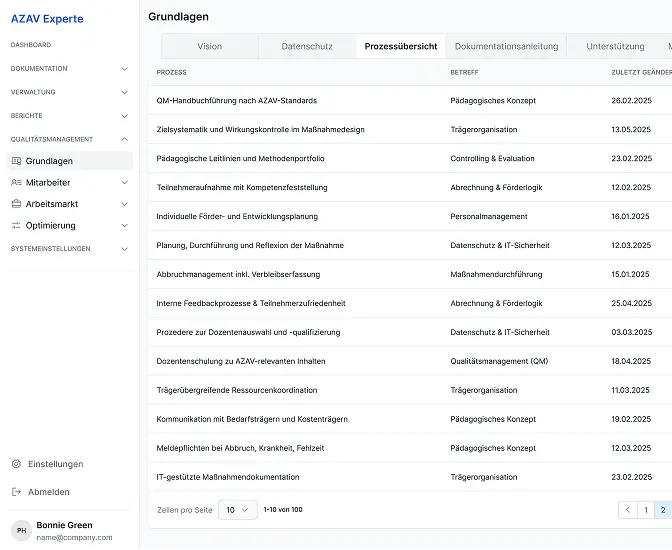Go to previous page arrow
672x550 pixels.
[x=628, y=510]
